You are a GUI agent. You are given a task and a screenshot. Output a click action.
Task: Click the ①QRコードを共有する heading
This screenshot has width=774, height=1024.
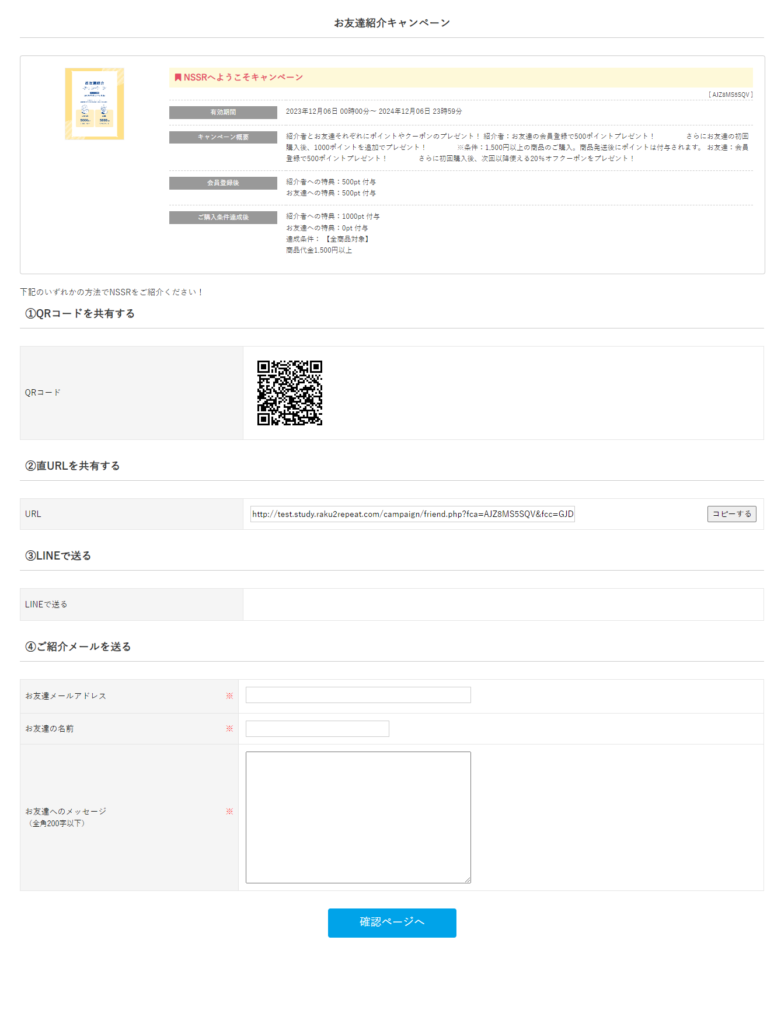pyautogui.click(x=80, y=313)
